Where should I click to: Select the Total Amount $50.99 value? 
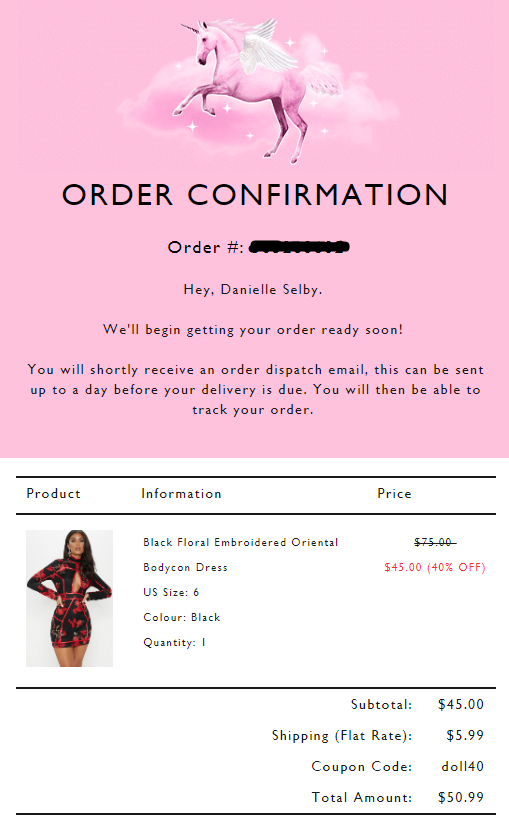coord(461,797)
